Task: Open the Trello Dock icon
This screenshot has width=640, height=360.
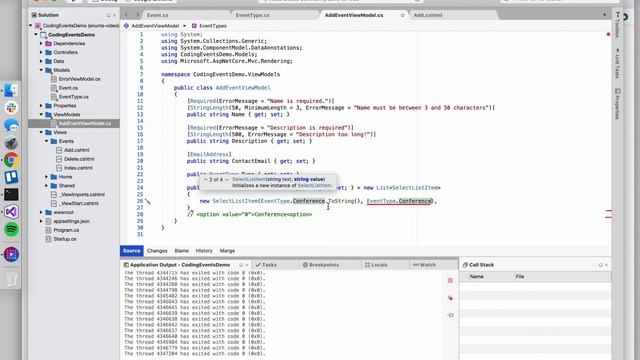Action: (11, 177)
